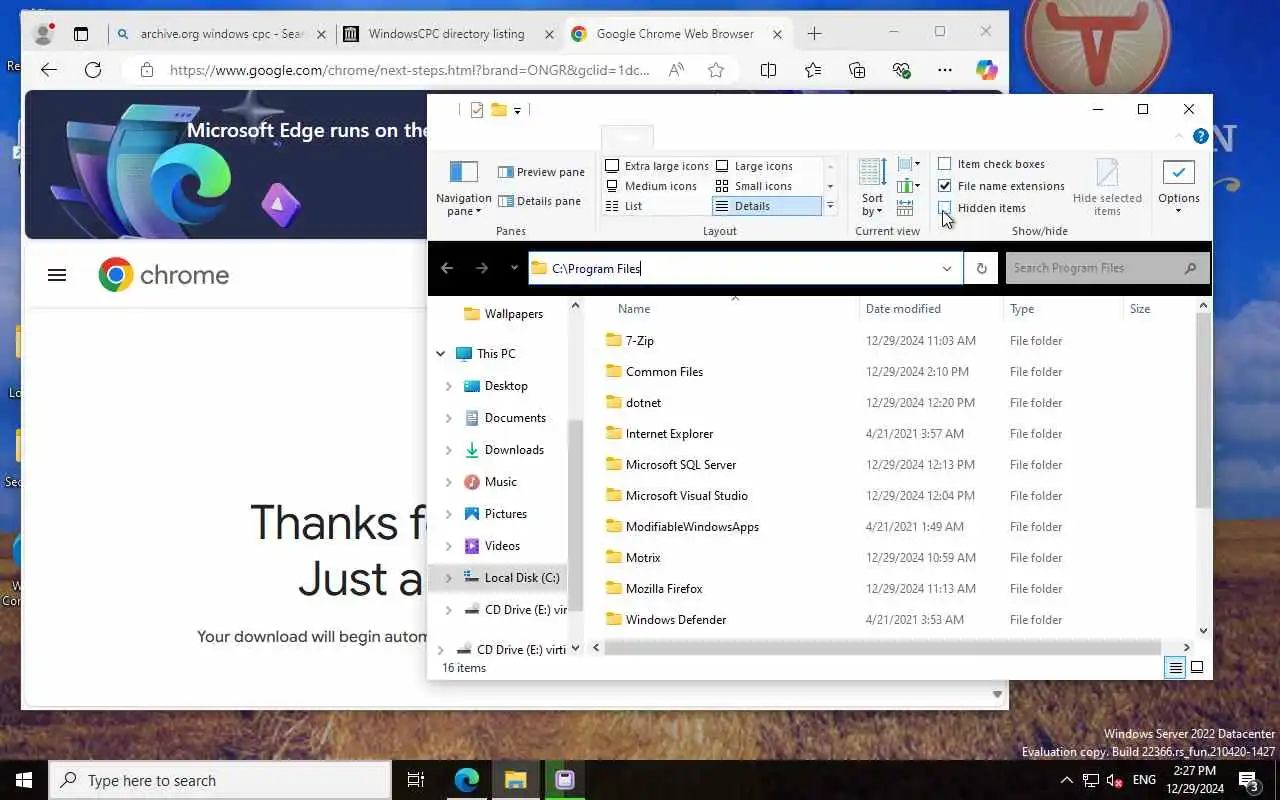The image size is (1280, 800).
Task: Switch to archive.org windows cpc tab
Action: [x=221, y=34]
